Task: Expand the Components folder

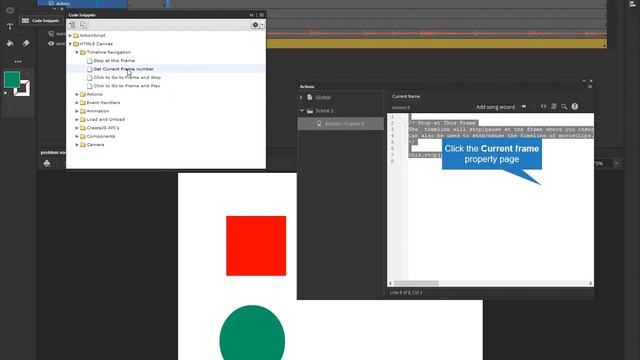Action: pyautogui.click(x=77, y=136)
